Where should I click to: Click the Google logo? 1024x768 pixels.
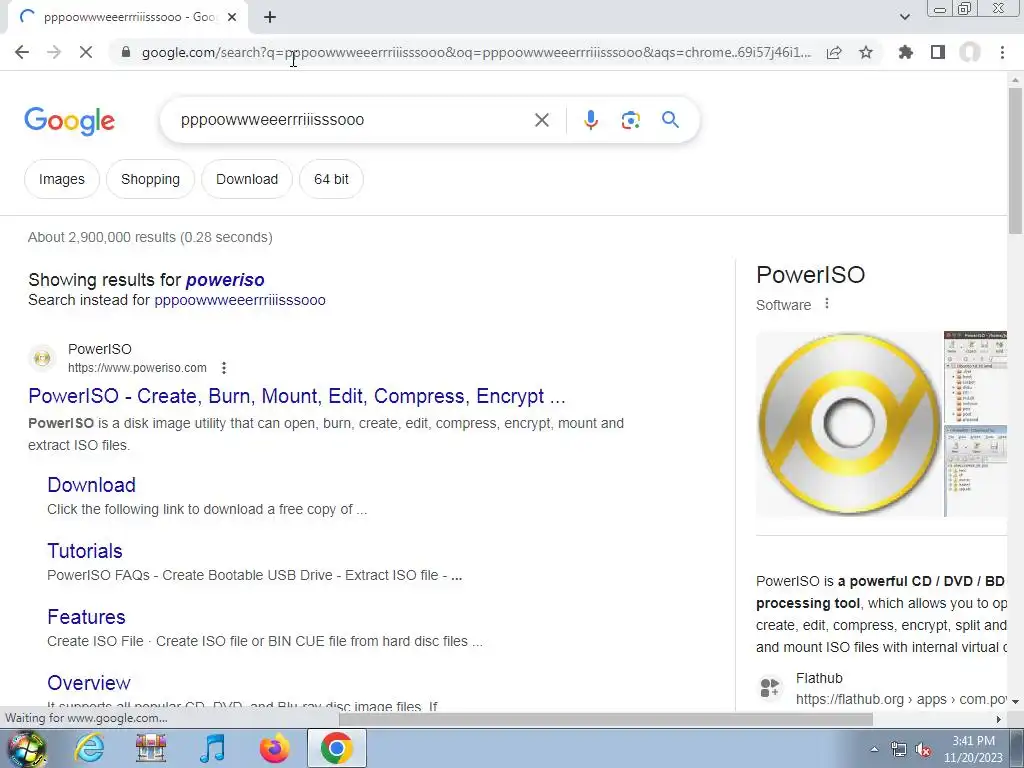point(69,121)
